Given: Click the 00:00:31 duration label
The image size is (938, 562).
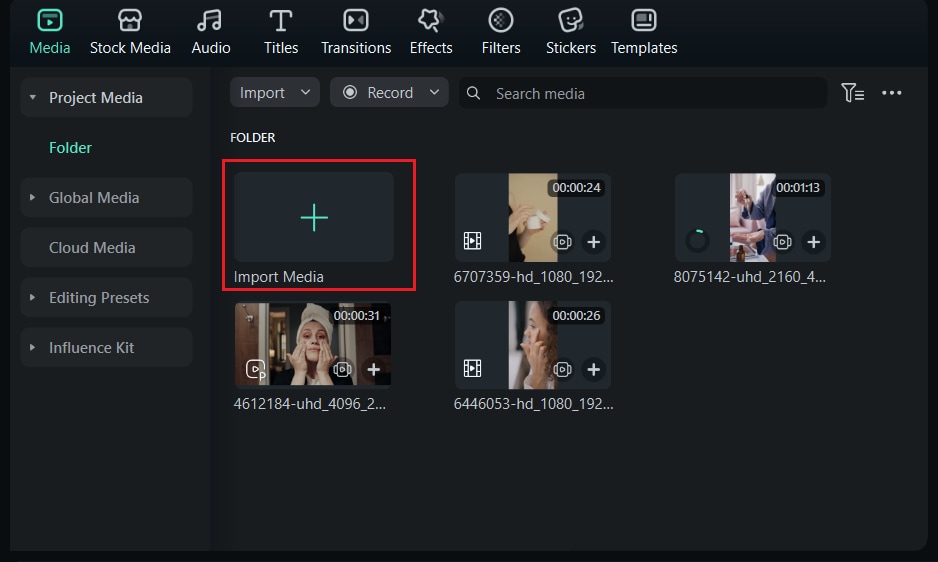Looking at the screenshot, I should [x=357, y=315].
